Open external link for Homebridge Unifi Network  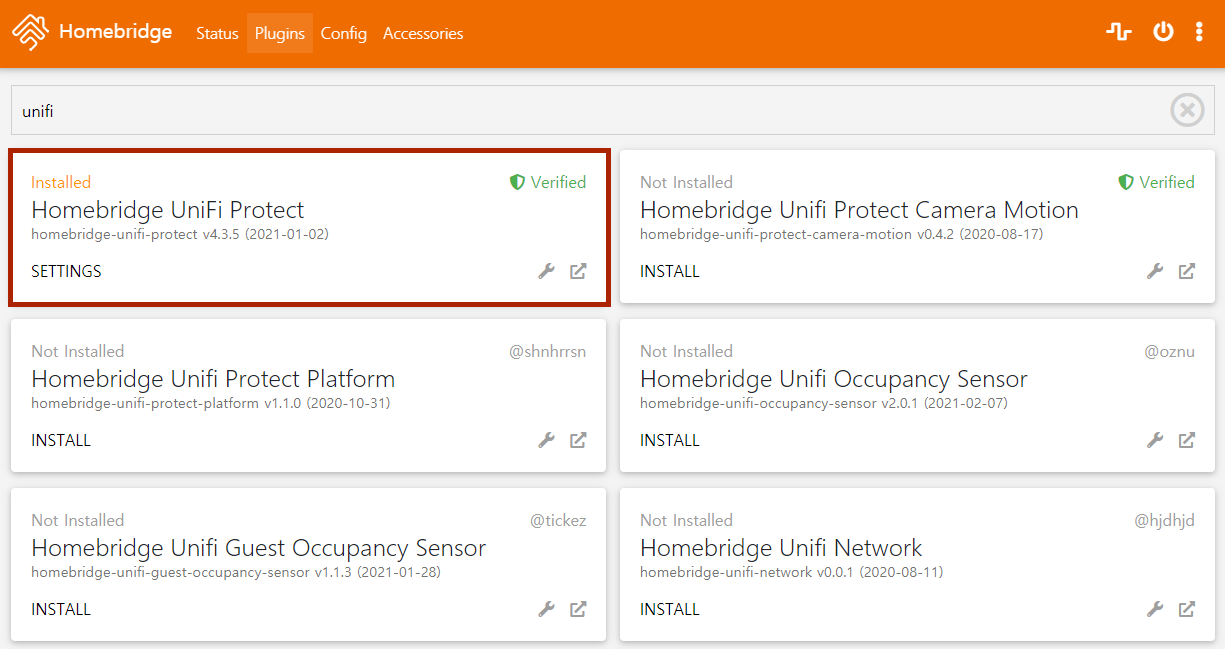1186,609
